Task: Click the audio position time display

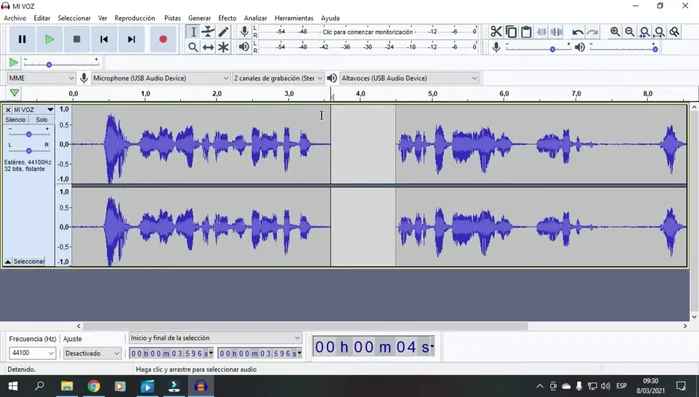Action: [x=374, y=347]
